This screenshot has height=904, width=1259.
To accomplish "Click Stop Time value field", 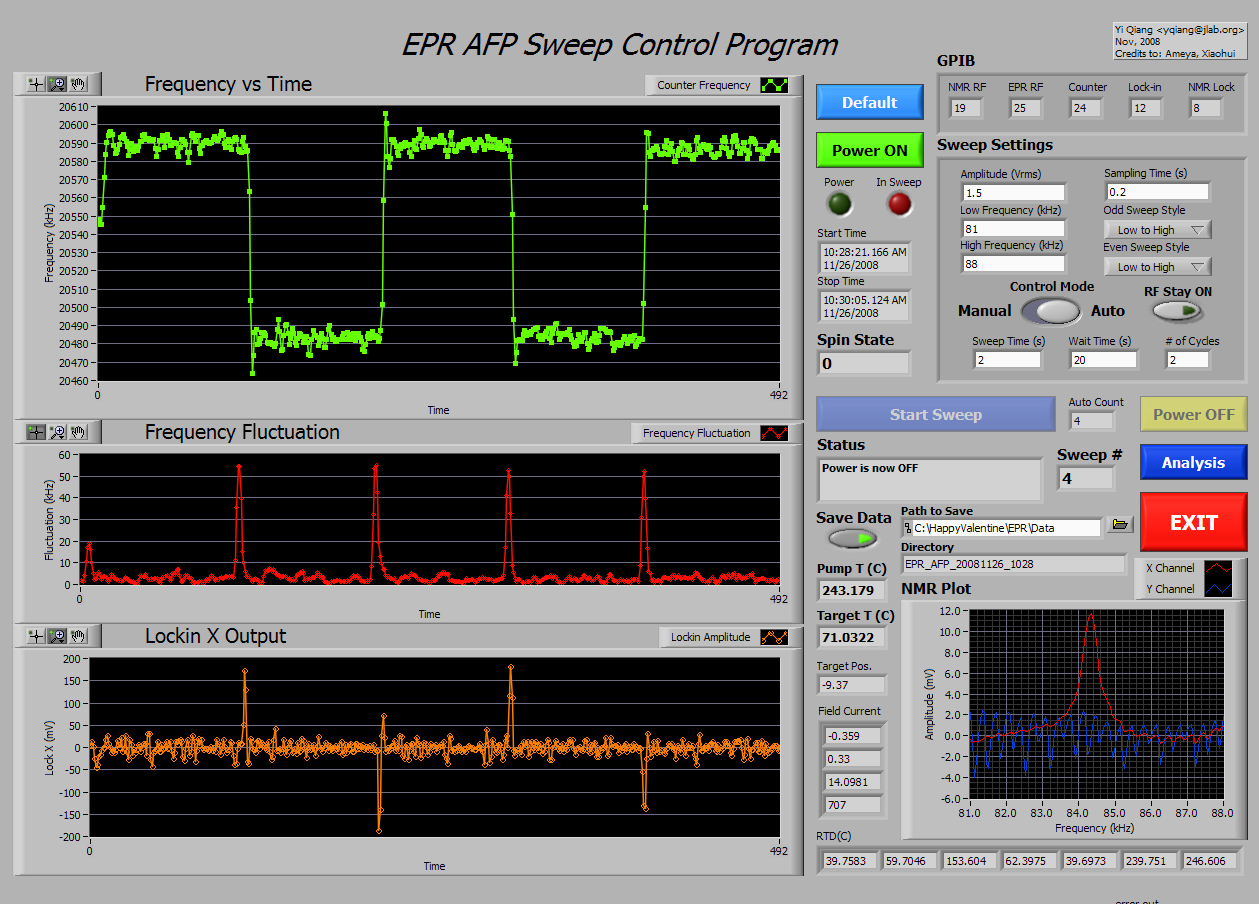I will point(864,305).
